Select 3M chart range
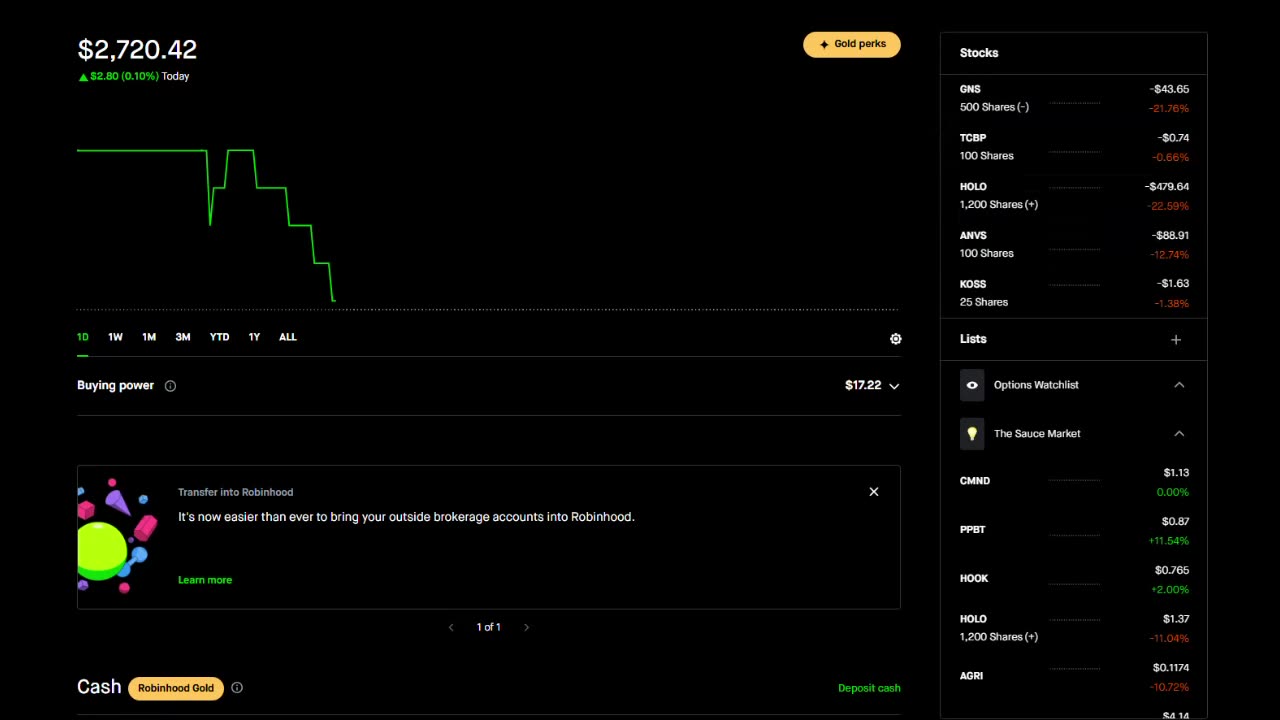This screenshot has width=1280, height=720. [183, 337]
